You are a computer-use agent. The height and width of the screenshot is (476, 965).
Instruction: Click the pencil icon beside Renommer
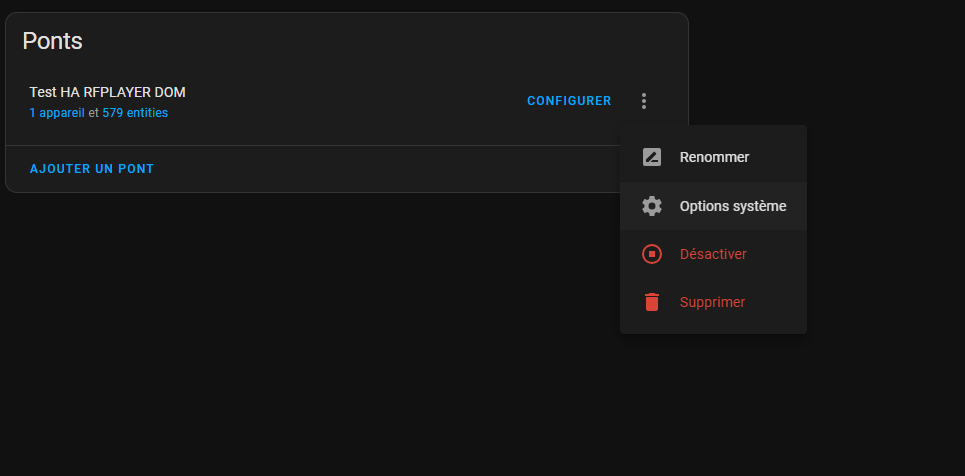pyautogui.click(x=652, y=157)
